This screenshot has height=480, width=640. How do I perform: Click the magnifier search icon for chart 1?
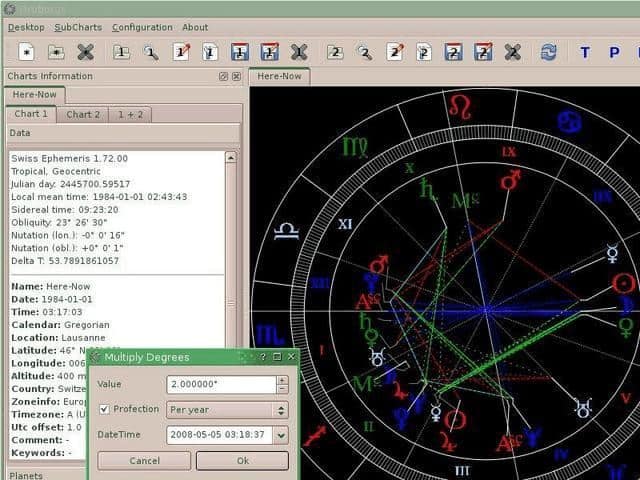tap(151, 52)
